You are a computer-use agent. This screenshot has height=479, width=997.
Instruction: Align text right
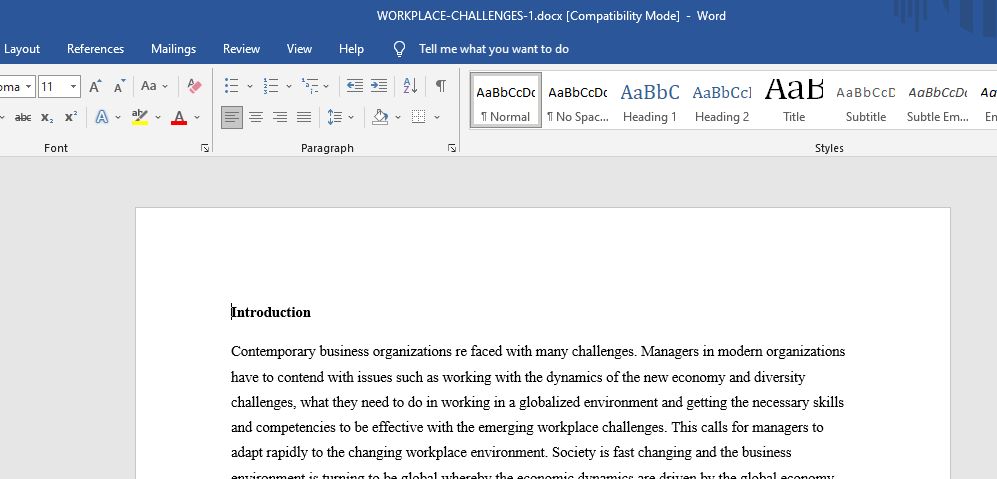[x=280, y=117]
